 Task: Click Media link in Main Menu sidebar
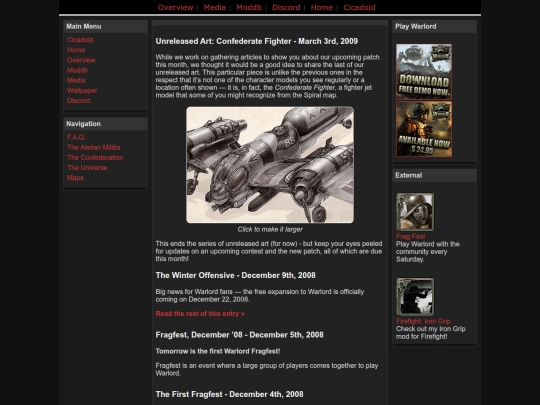[x=76, y=80]
